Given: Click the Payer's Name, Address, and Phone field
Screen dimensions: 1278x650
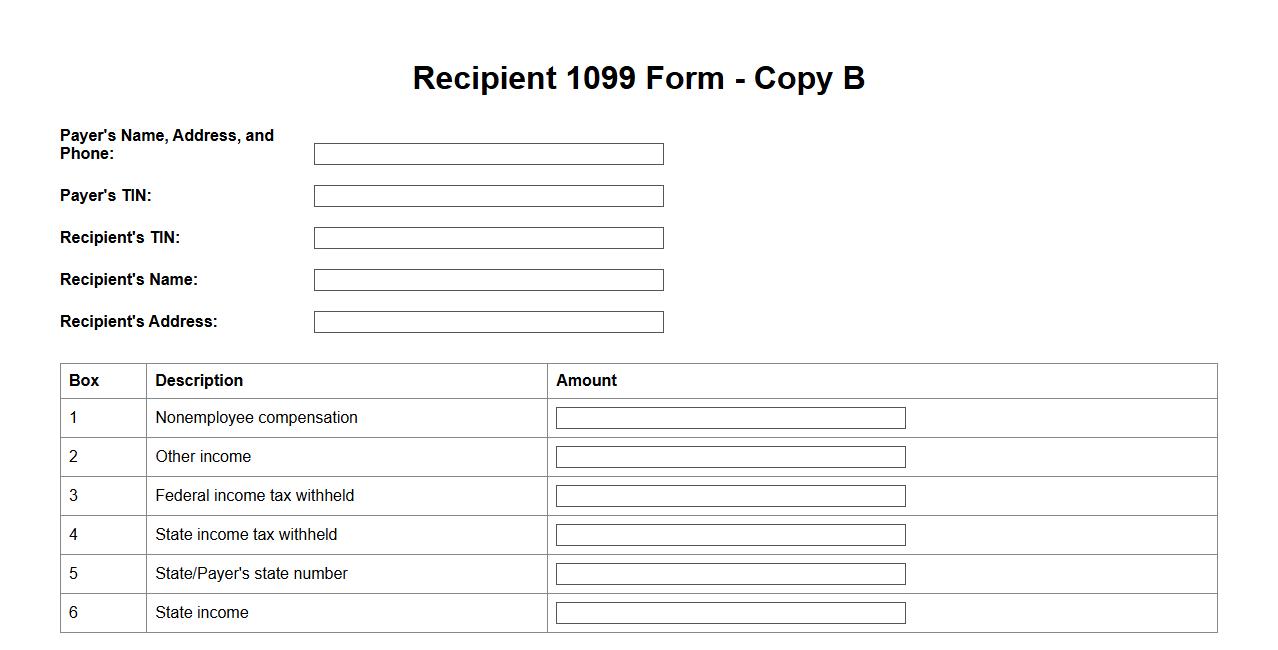Looking at the screenshot, I should pyautogui.click(x=488, y=154).
